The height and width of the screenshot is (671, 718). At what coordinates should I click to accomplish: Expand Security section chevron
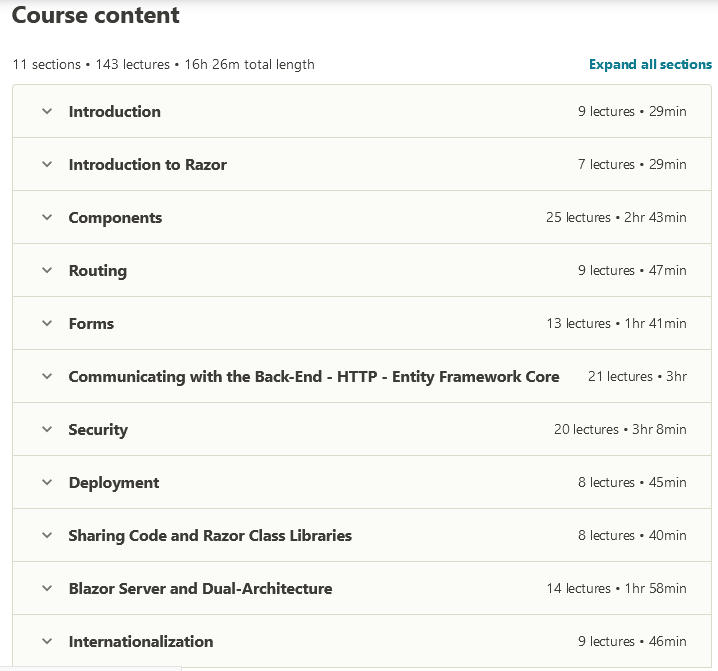pos(46,430)
